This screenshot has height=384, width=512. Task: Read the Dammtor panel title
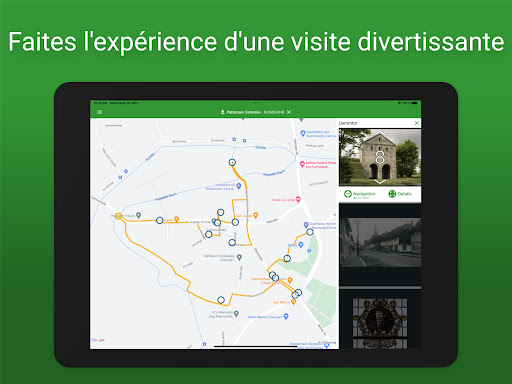coord(348,123)
